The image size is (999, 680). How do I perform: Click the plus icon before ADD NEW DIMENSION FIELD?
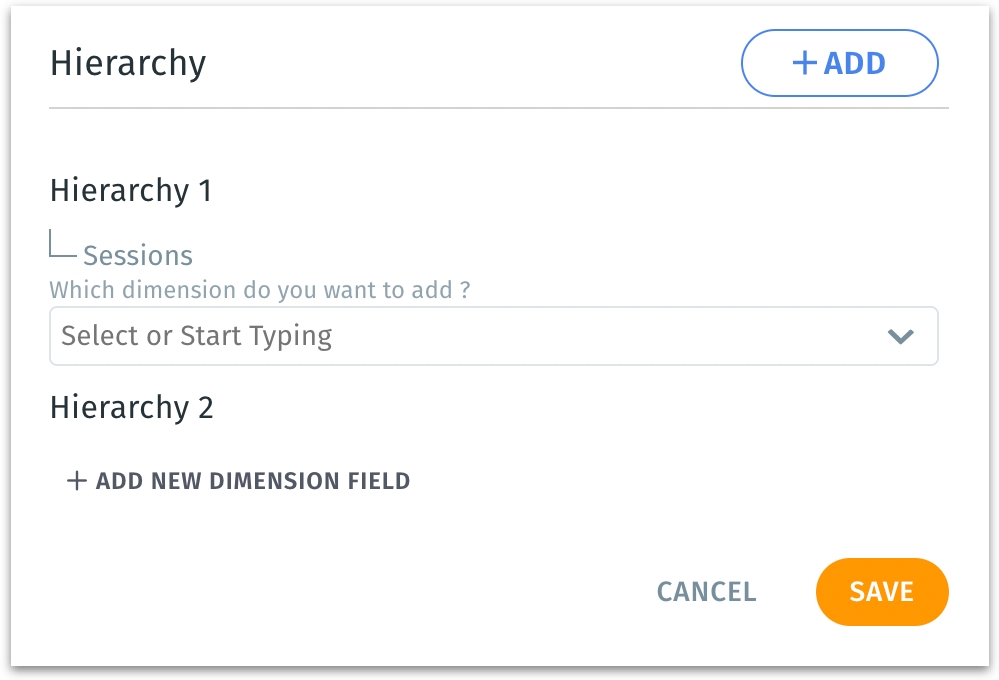pos(76,481)
